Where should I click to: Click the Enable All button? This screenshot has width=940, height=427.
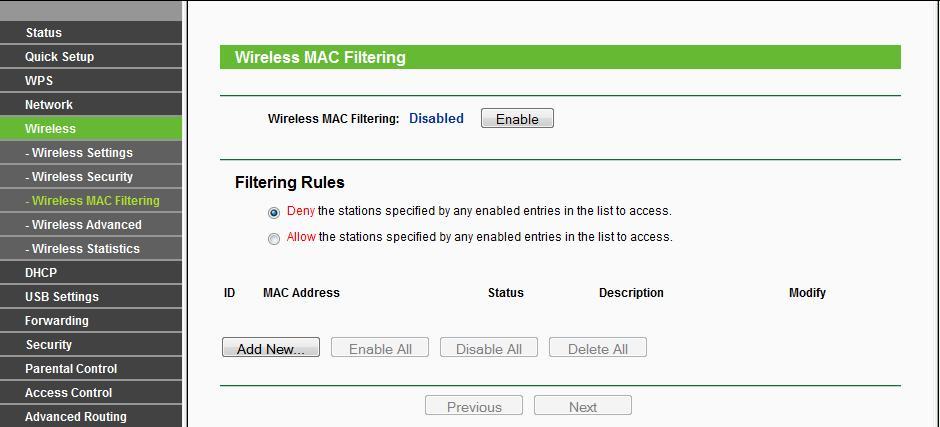(x=380, y=347)
